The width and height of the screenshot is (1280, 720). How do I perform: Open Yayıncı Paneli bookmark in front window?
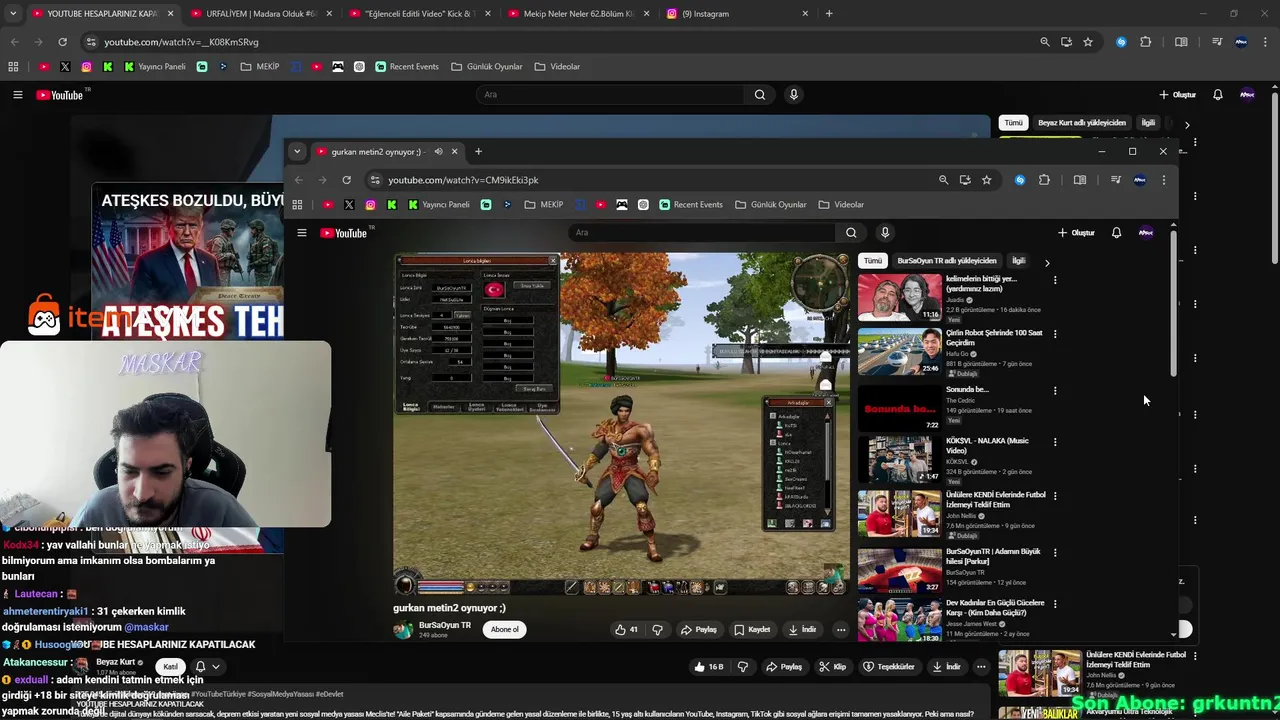coord(438,205)
